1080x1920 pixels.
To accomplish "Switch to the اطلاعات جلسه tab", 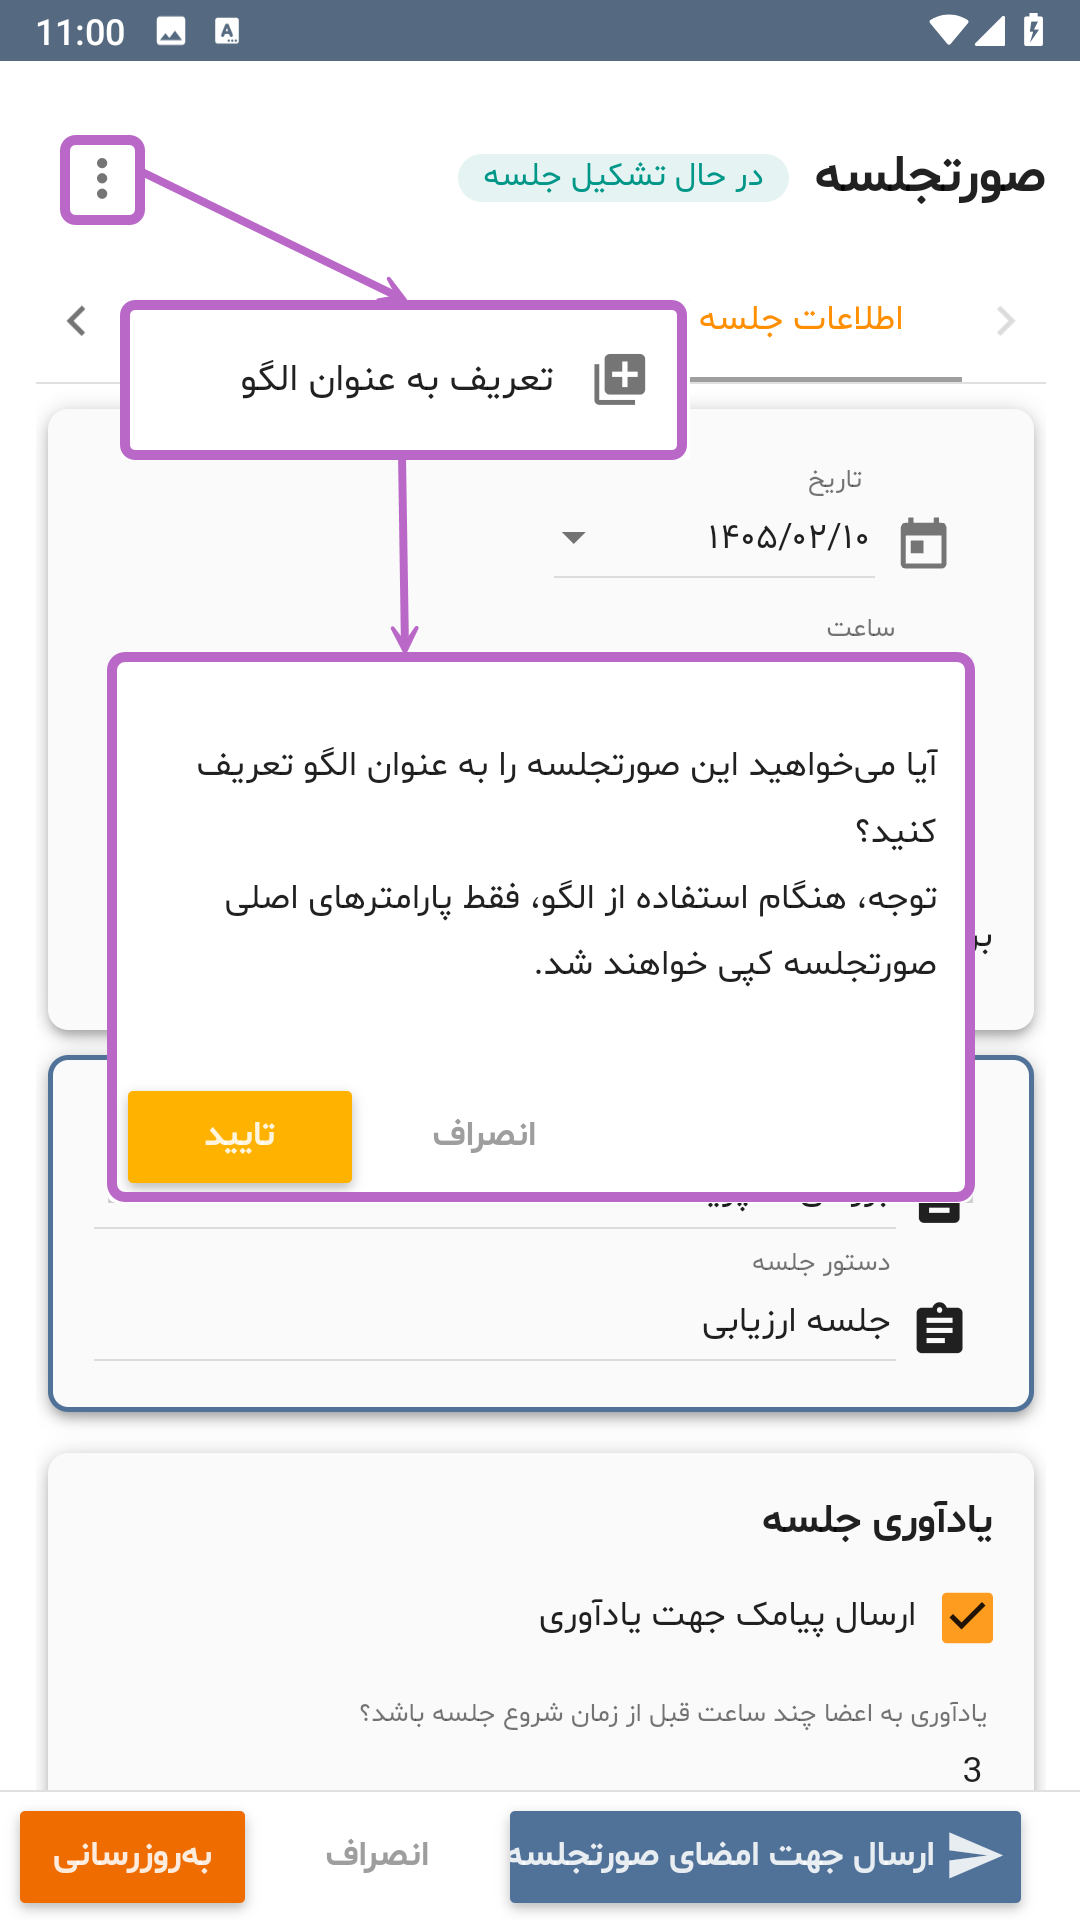I will tap(801, 319).
